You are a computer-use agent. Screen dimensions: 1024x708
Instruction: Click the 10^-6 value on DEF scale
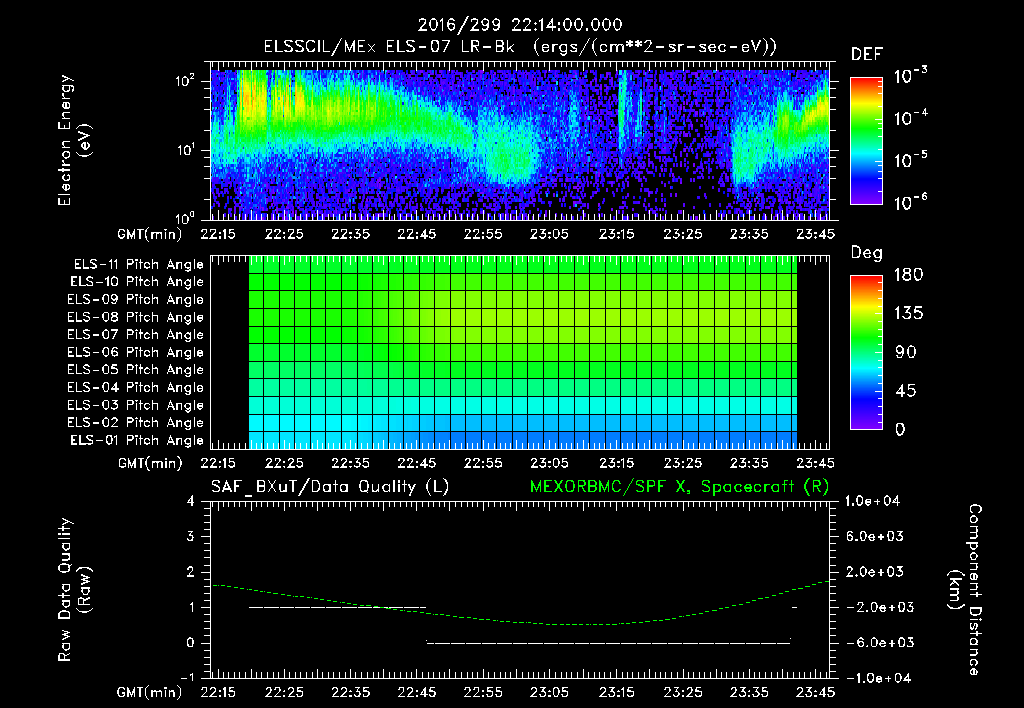(910, 202)
